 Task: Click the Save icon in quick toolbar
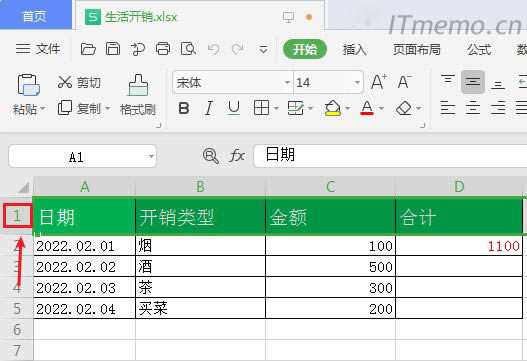(x=113, y=49)
